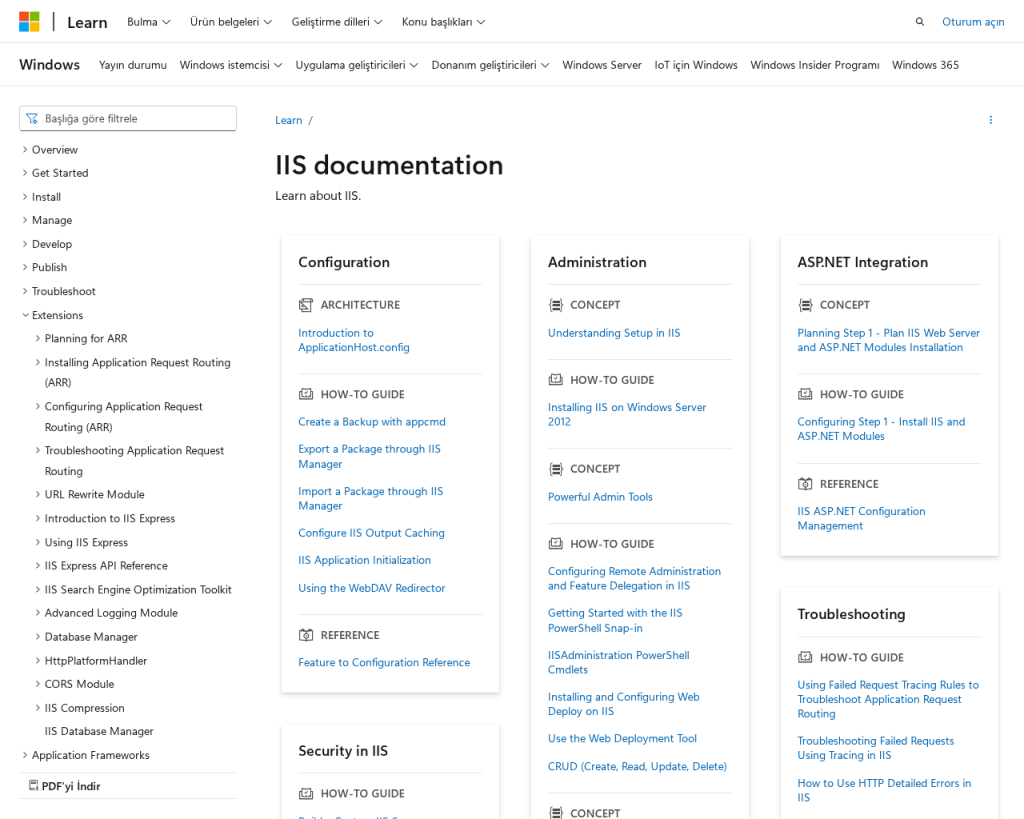
Task: Open IoT için Windows nav item
Action: pyautogui.click(x=696, y=65)
